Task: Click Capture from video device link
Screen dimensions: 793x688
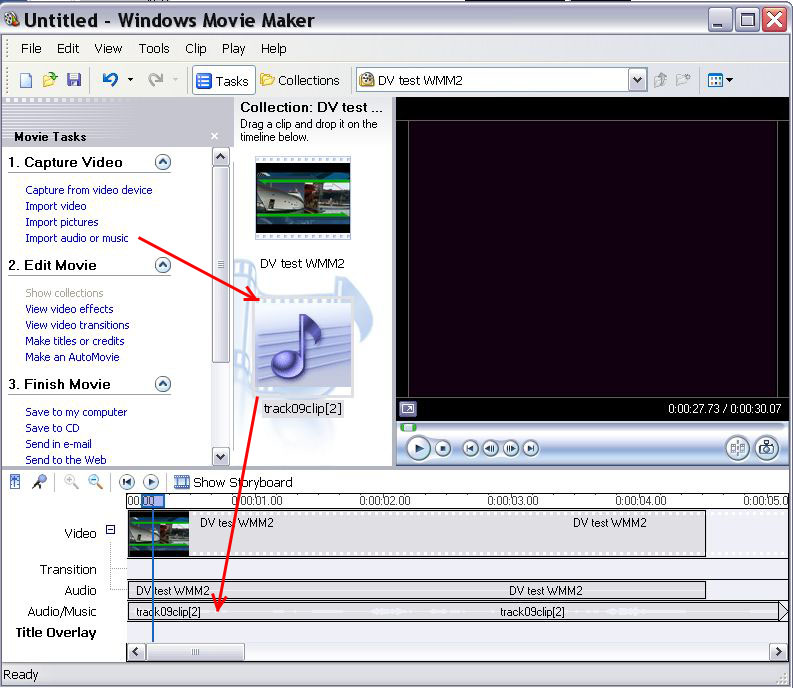Action: tap(89, 190)
